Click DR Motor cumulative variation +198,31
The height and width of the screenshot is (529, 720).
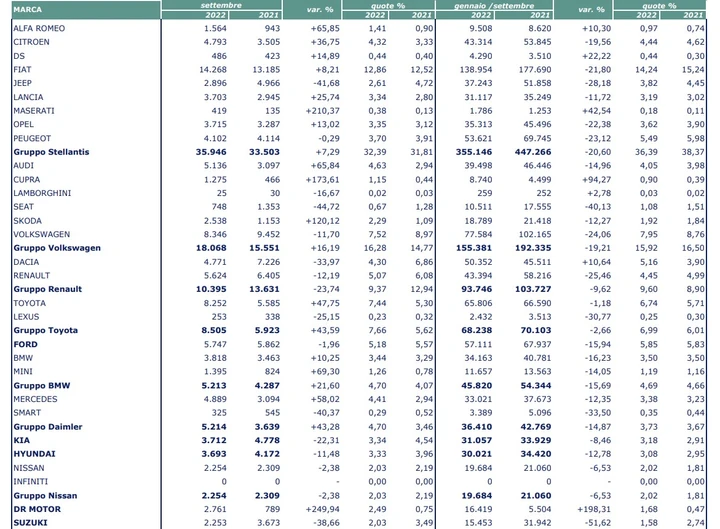pyautogui.click(x=594, y=509)
